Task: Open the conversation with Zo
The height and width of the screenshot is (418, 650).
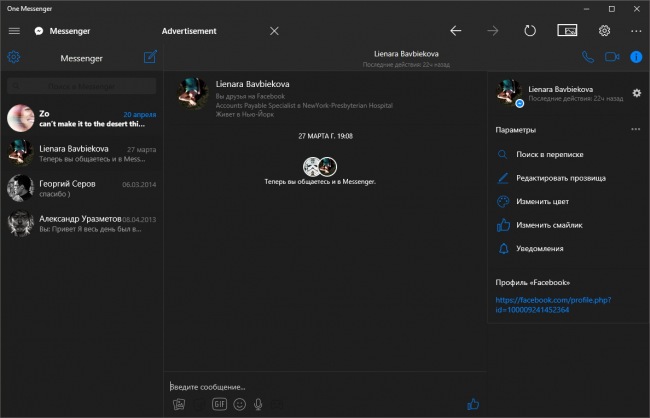Action: 82,118
